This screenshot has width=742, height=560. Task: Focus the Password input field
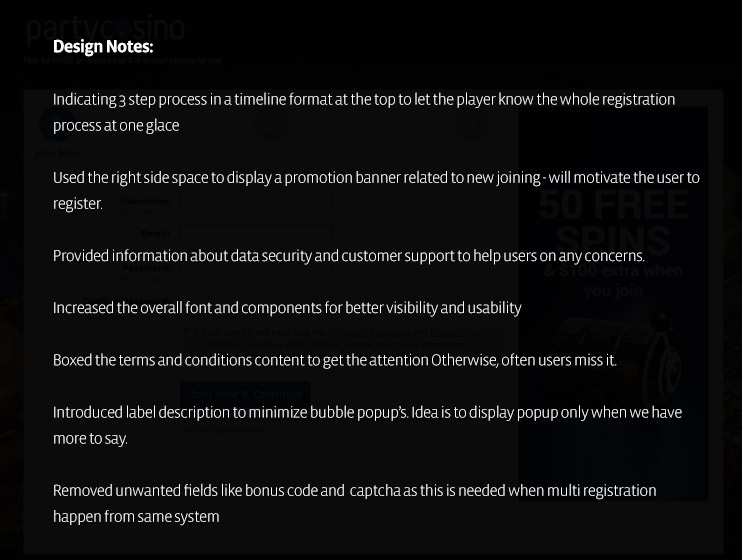coord(257,267)
